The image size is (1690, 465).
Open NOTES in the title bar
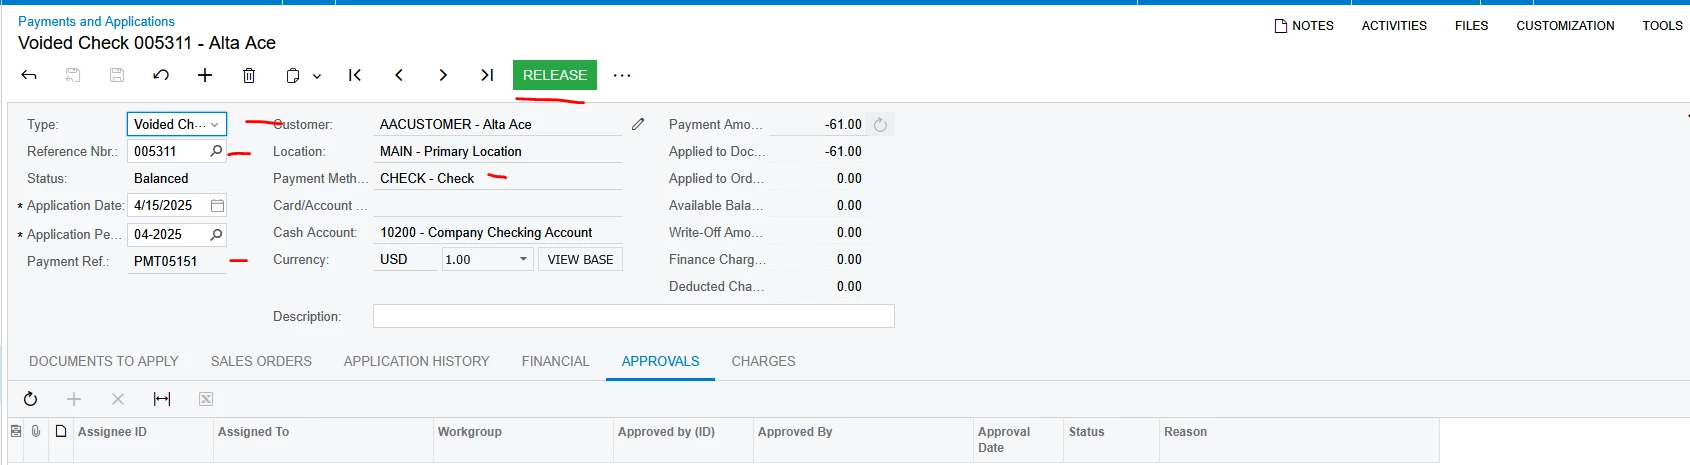click(x=1304, y=26)
